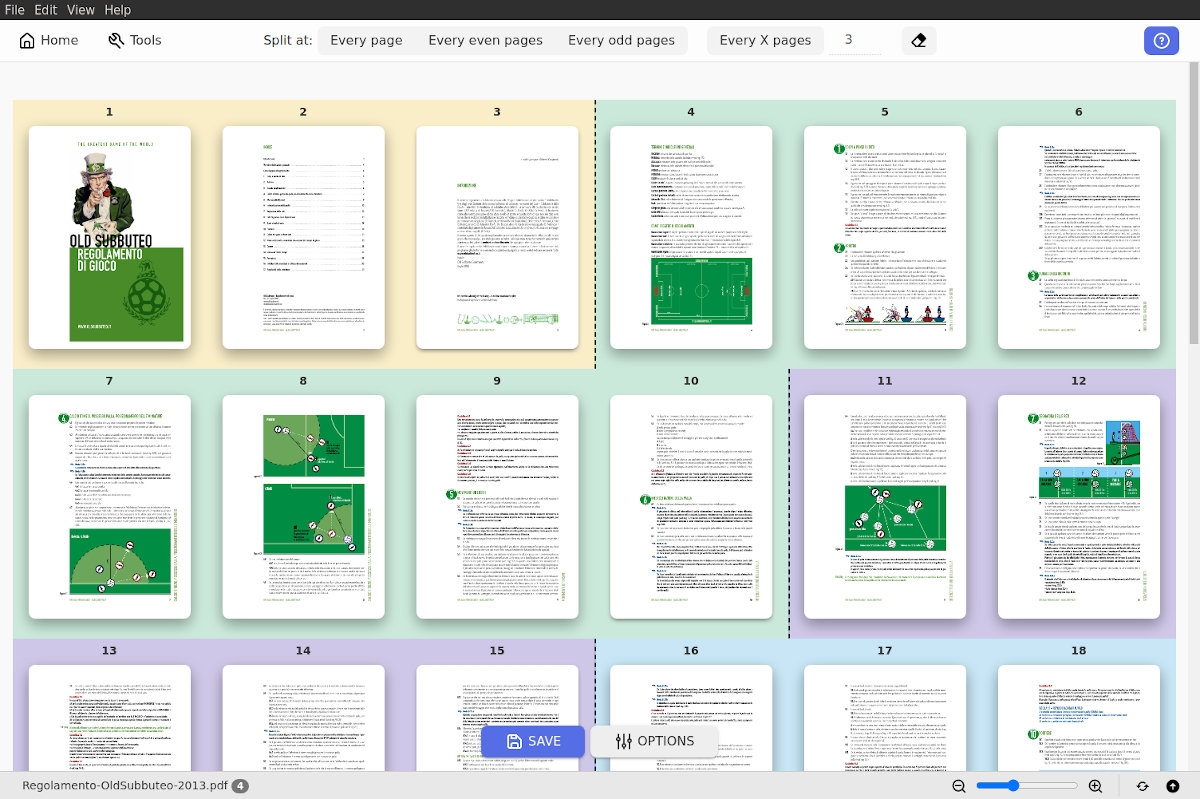Open the help question mark button
The height and width of the screenshot is (799, 1200).
(x=1161, y=41)
